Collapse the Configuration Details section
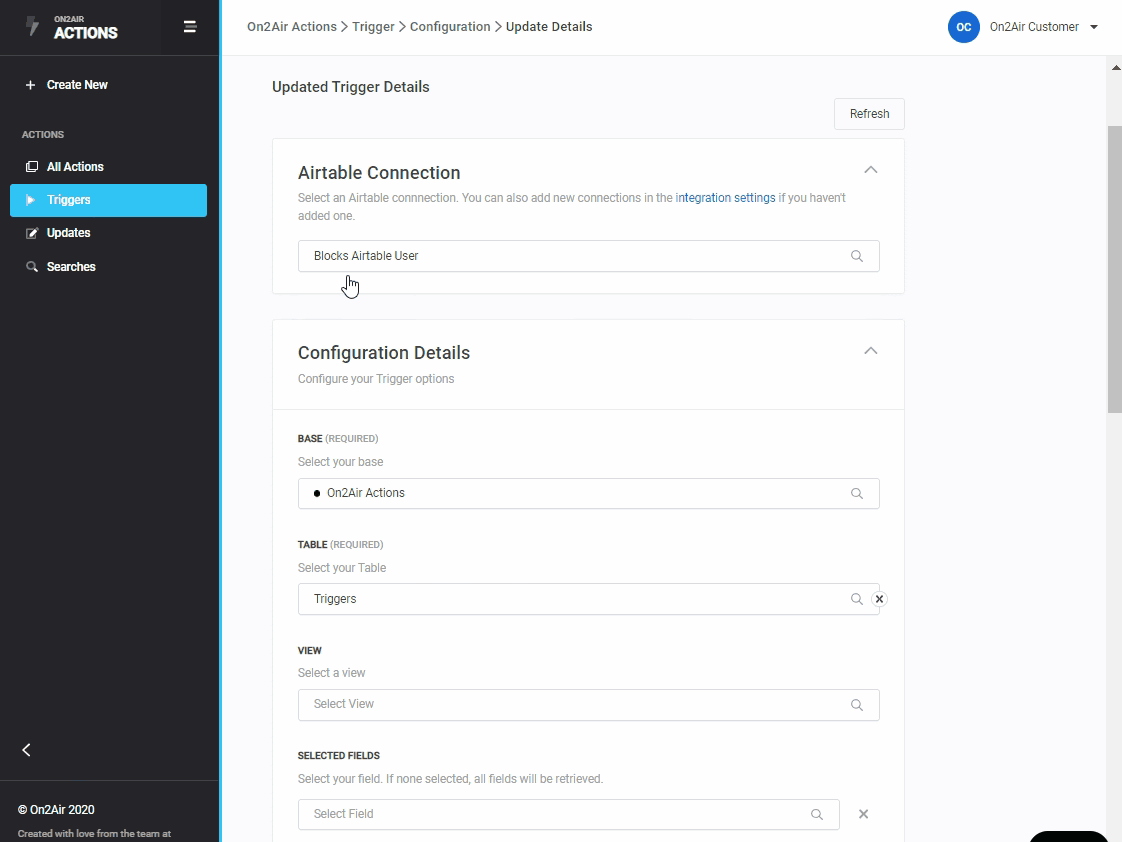This screenshot has height=842, width=1122. pos(870,351)
